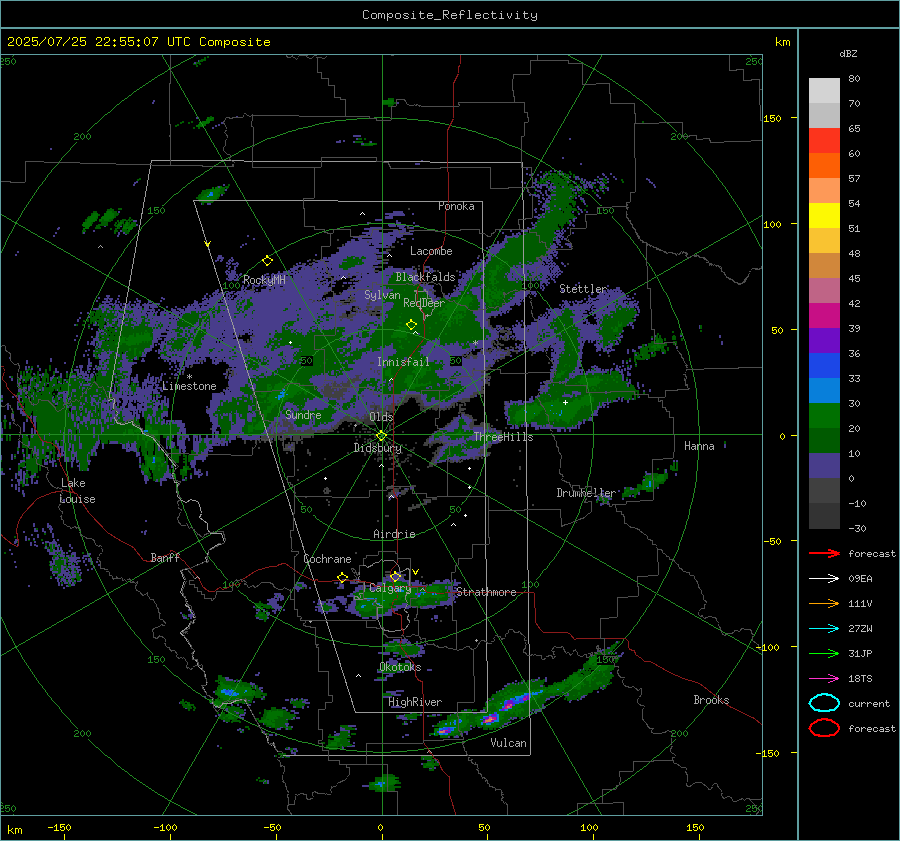
Task: Click the Airdrie city label
Action: (394, 534)
